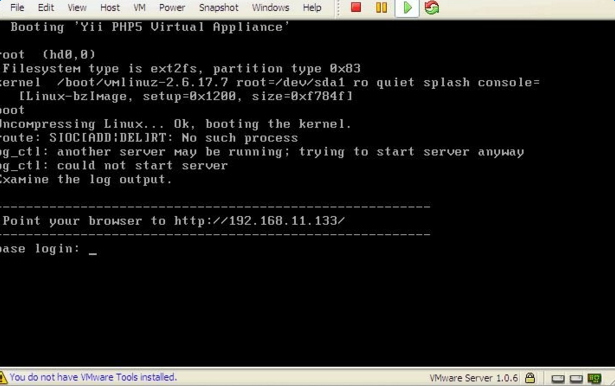The image size is (615, 386).
Task: Click the second drive device icon in status bar
Action: tap(576, 379)
